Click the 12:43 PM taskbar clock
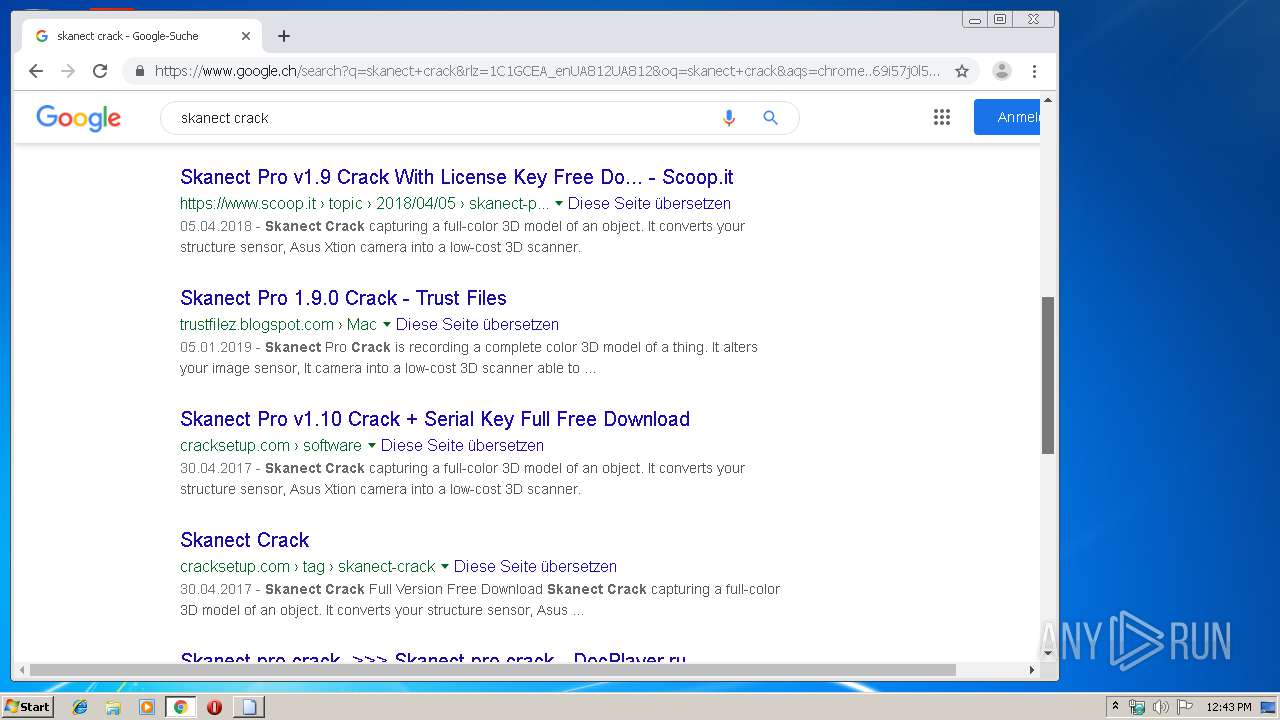The image size is (1280, 720). (x=1228, y=707)
